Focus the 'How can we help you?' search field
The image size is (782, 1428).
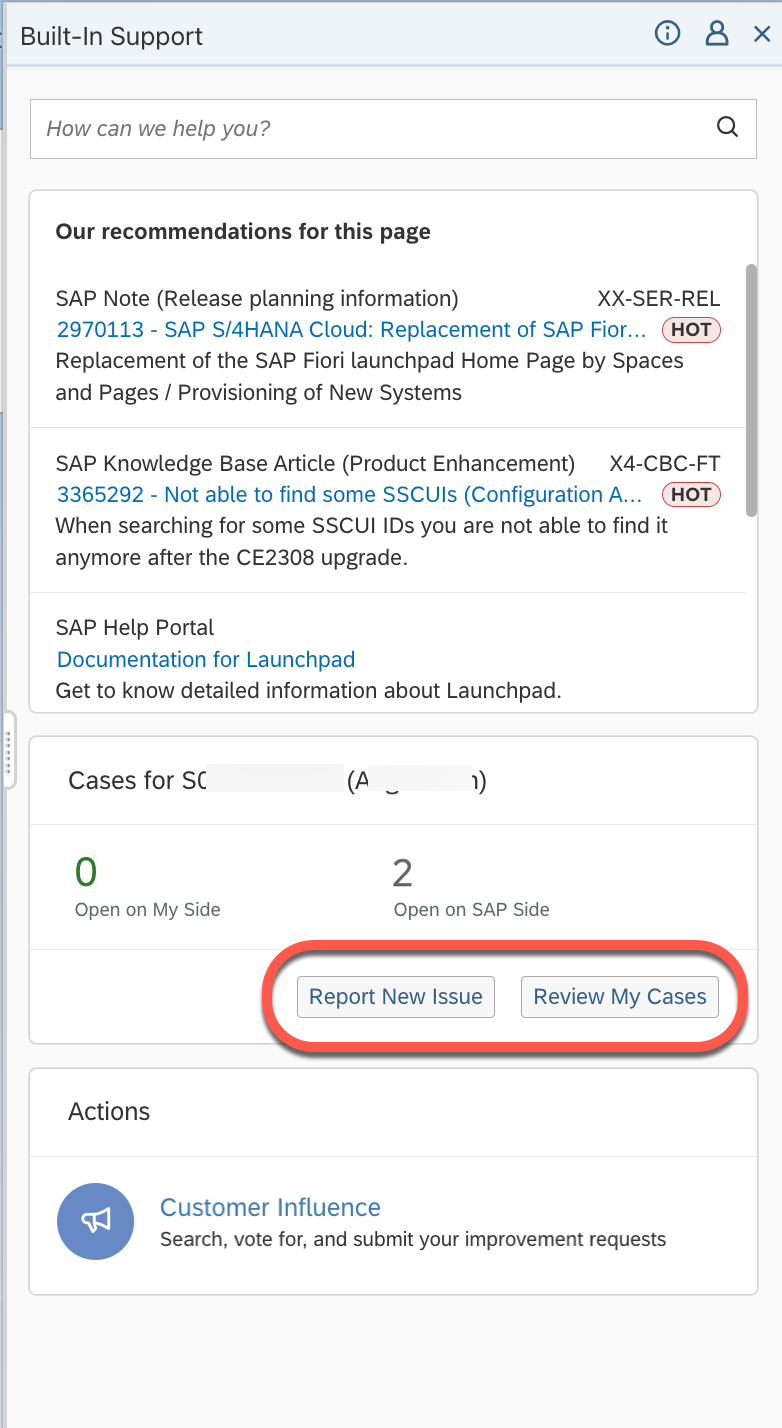click(393, 128)
